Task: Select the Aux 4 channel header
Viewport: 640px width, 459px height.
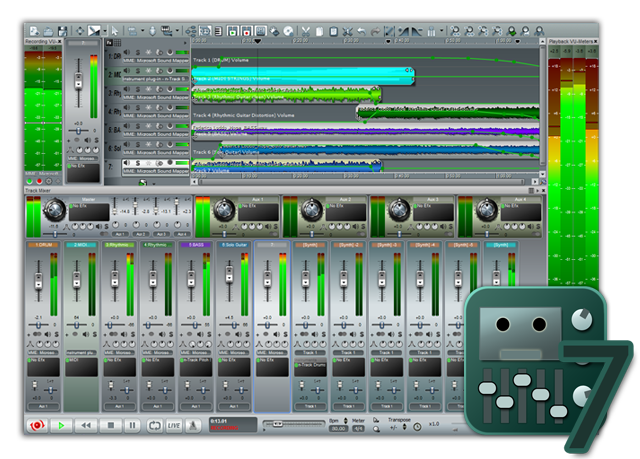Action: tap(520, 199)
